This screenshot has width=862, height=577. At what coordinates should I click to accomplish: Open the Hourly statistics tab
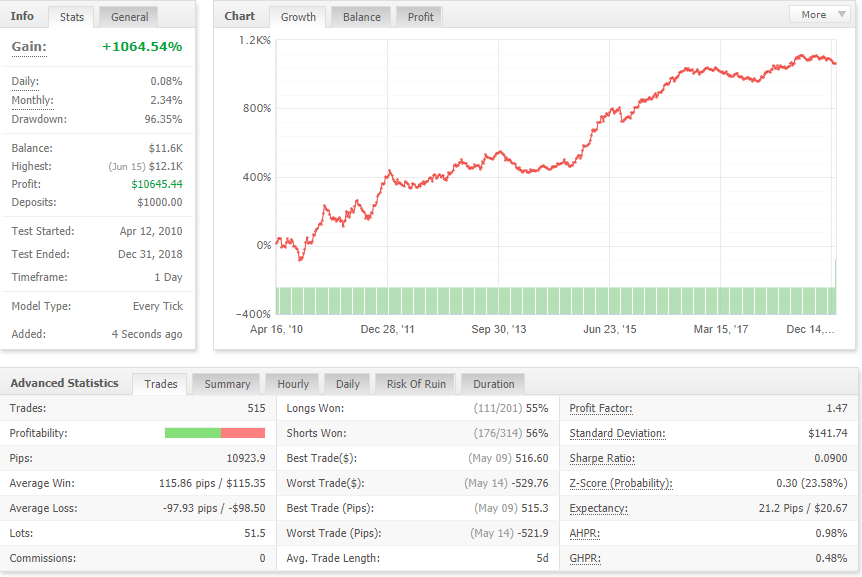coord(293,384)
